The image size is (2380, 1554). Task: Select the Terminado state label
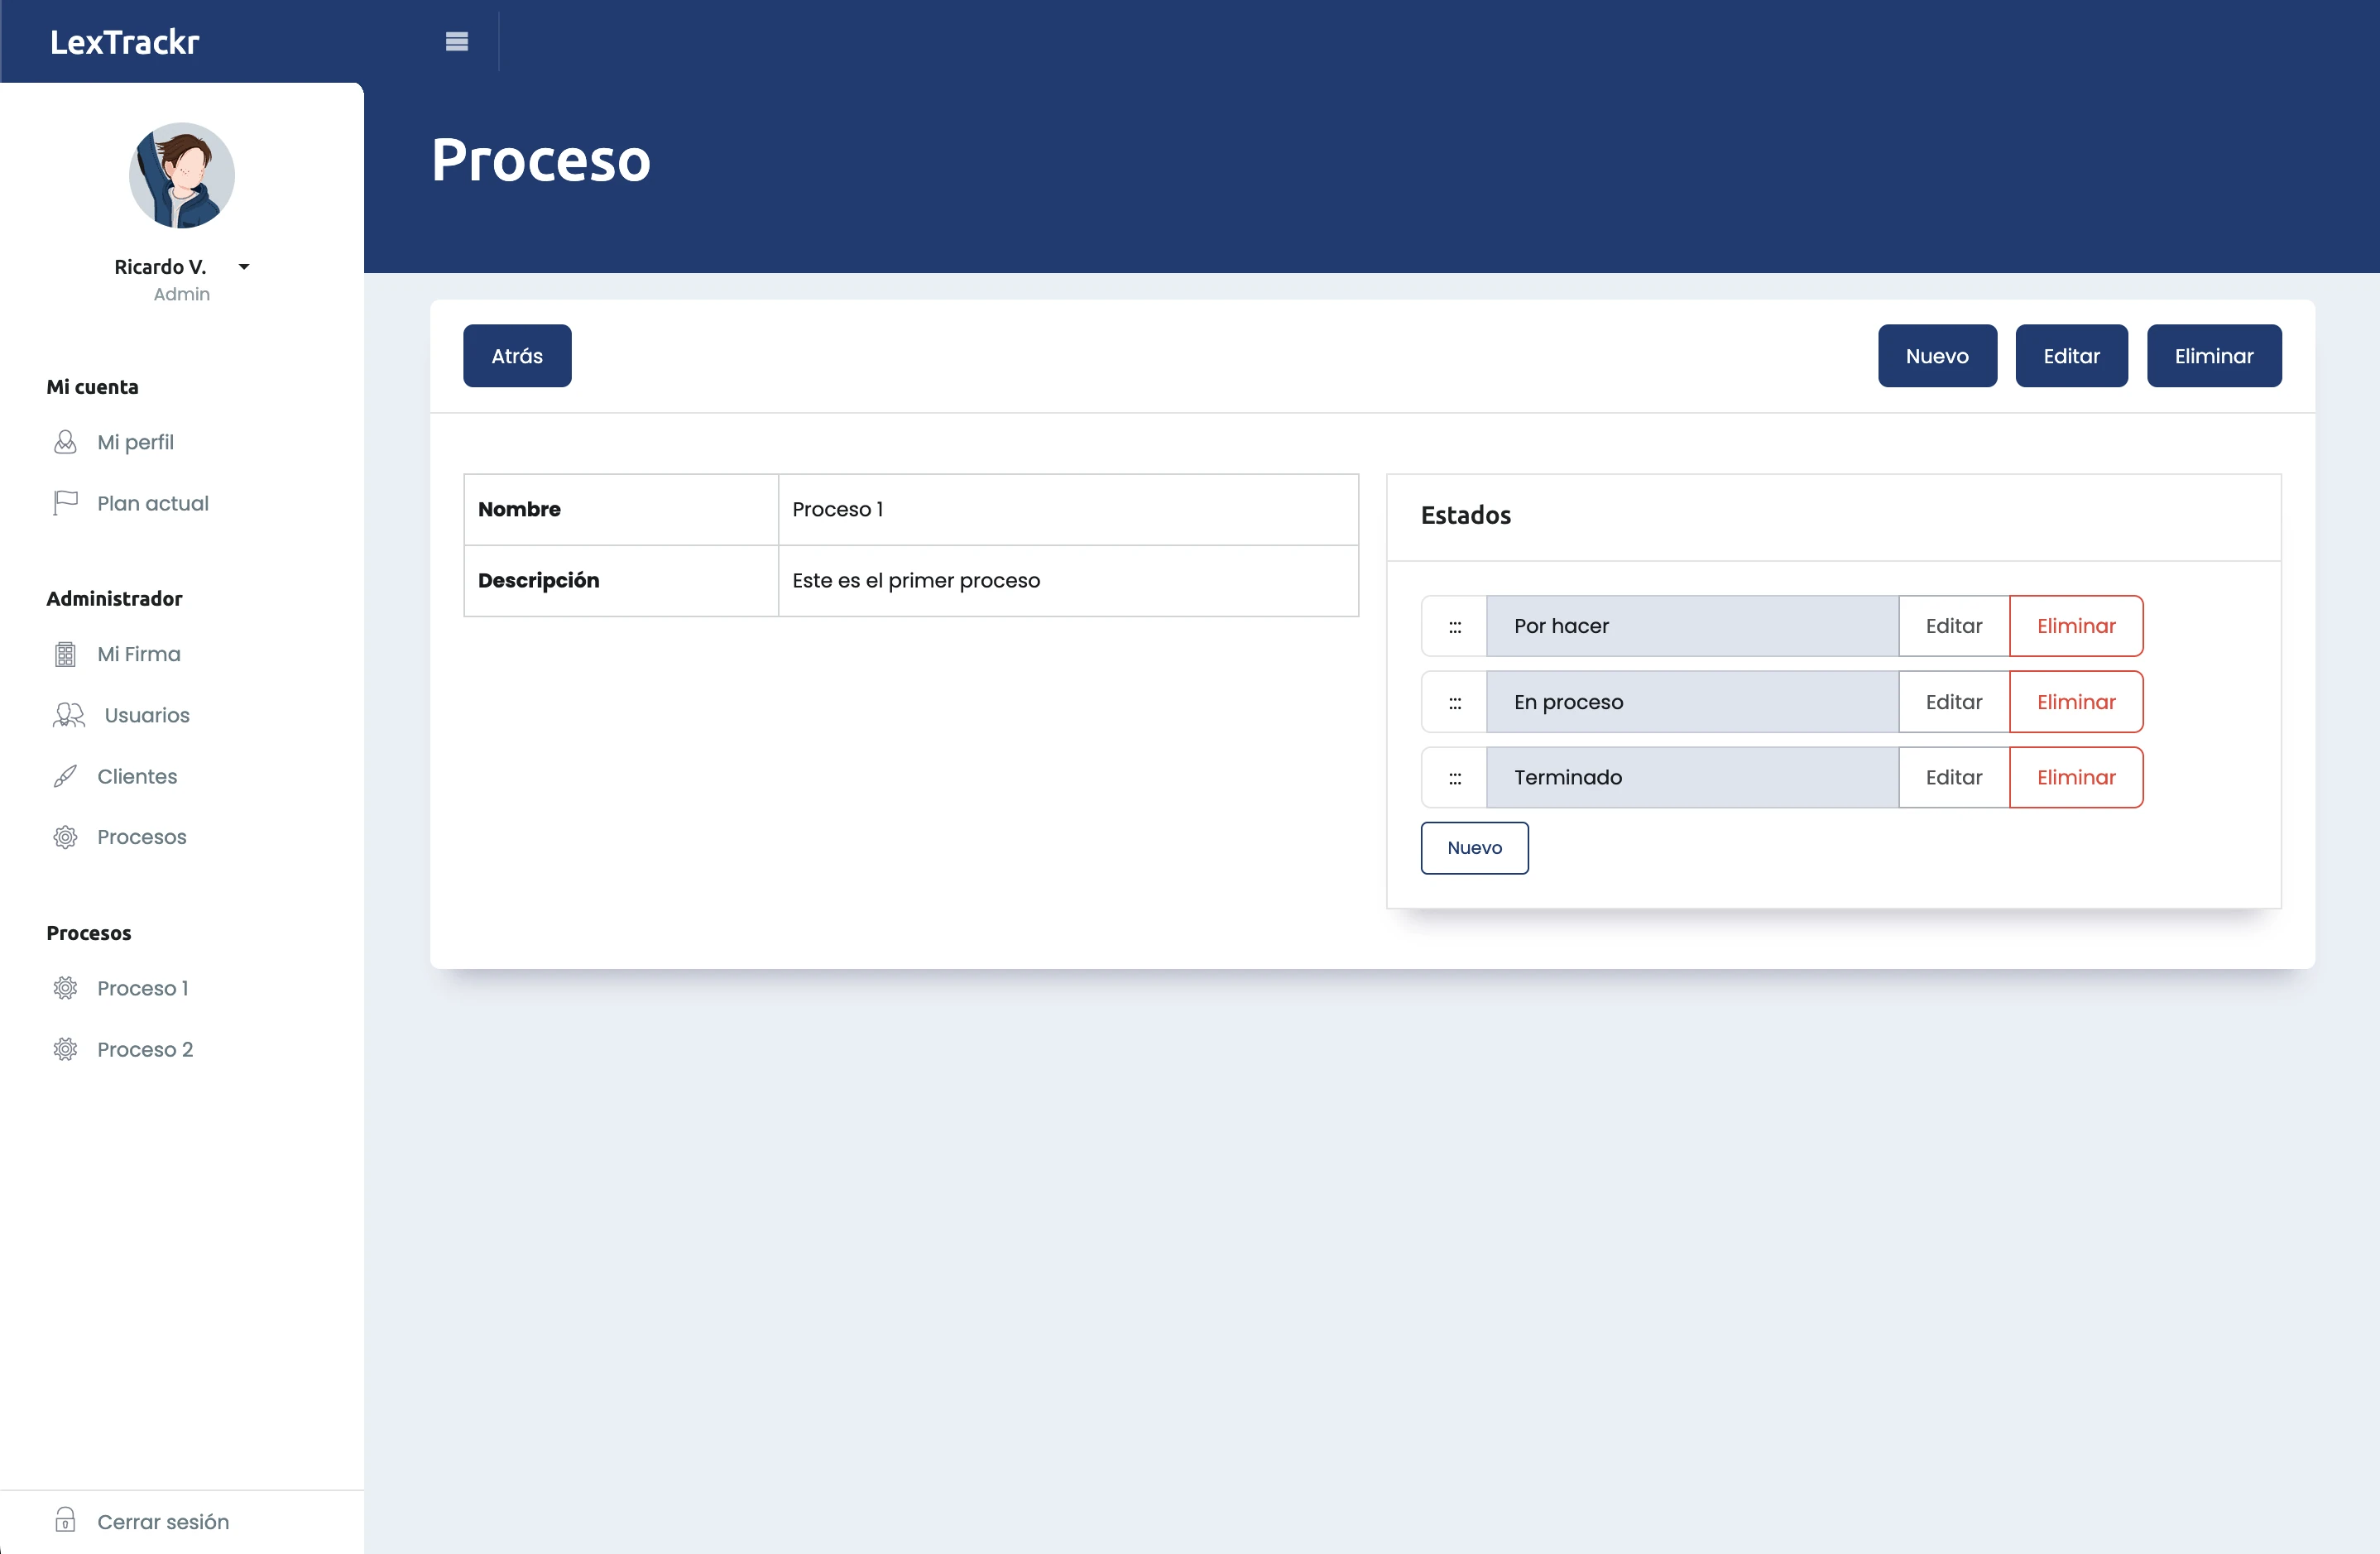pos(1692,777)
